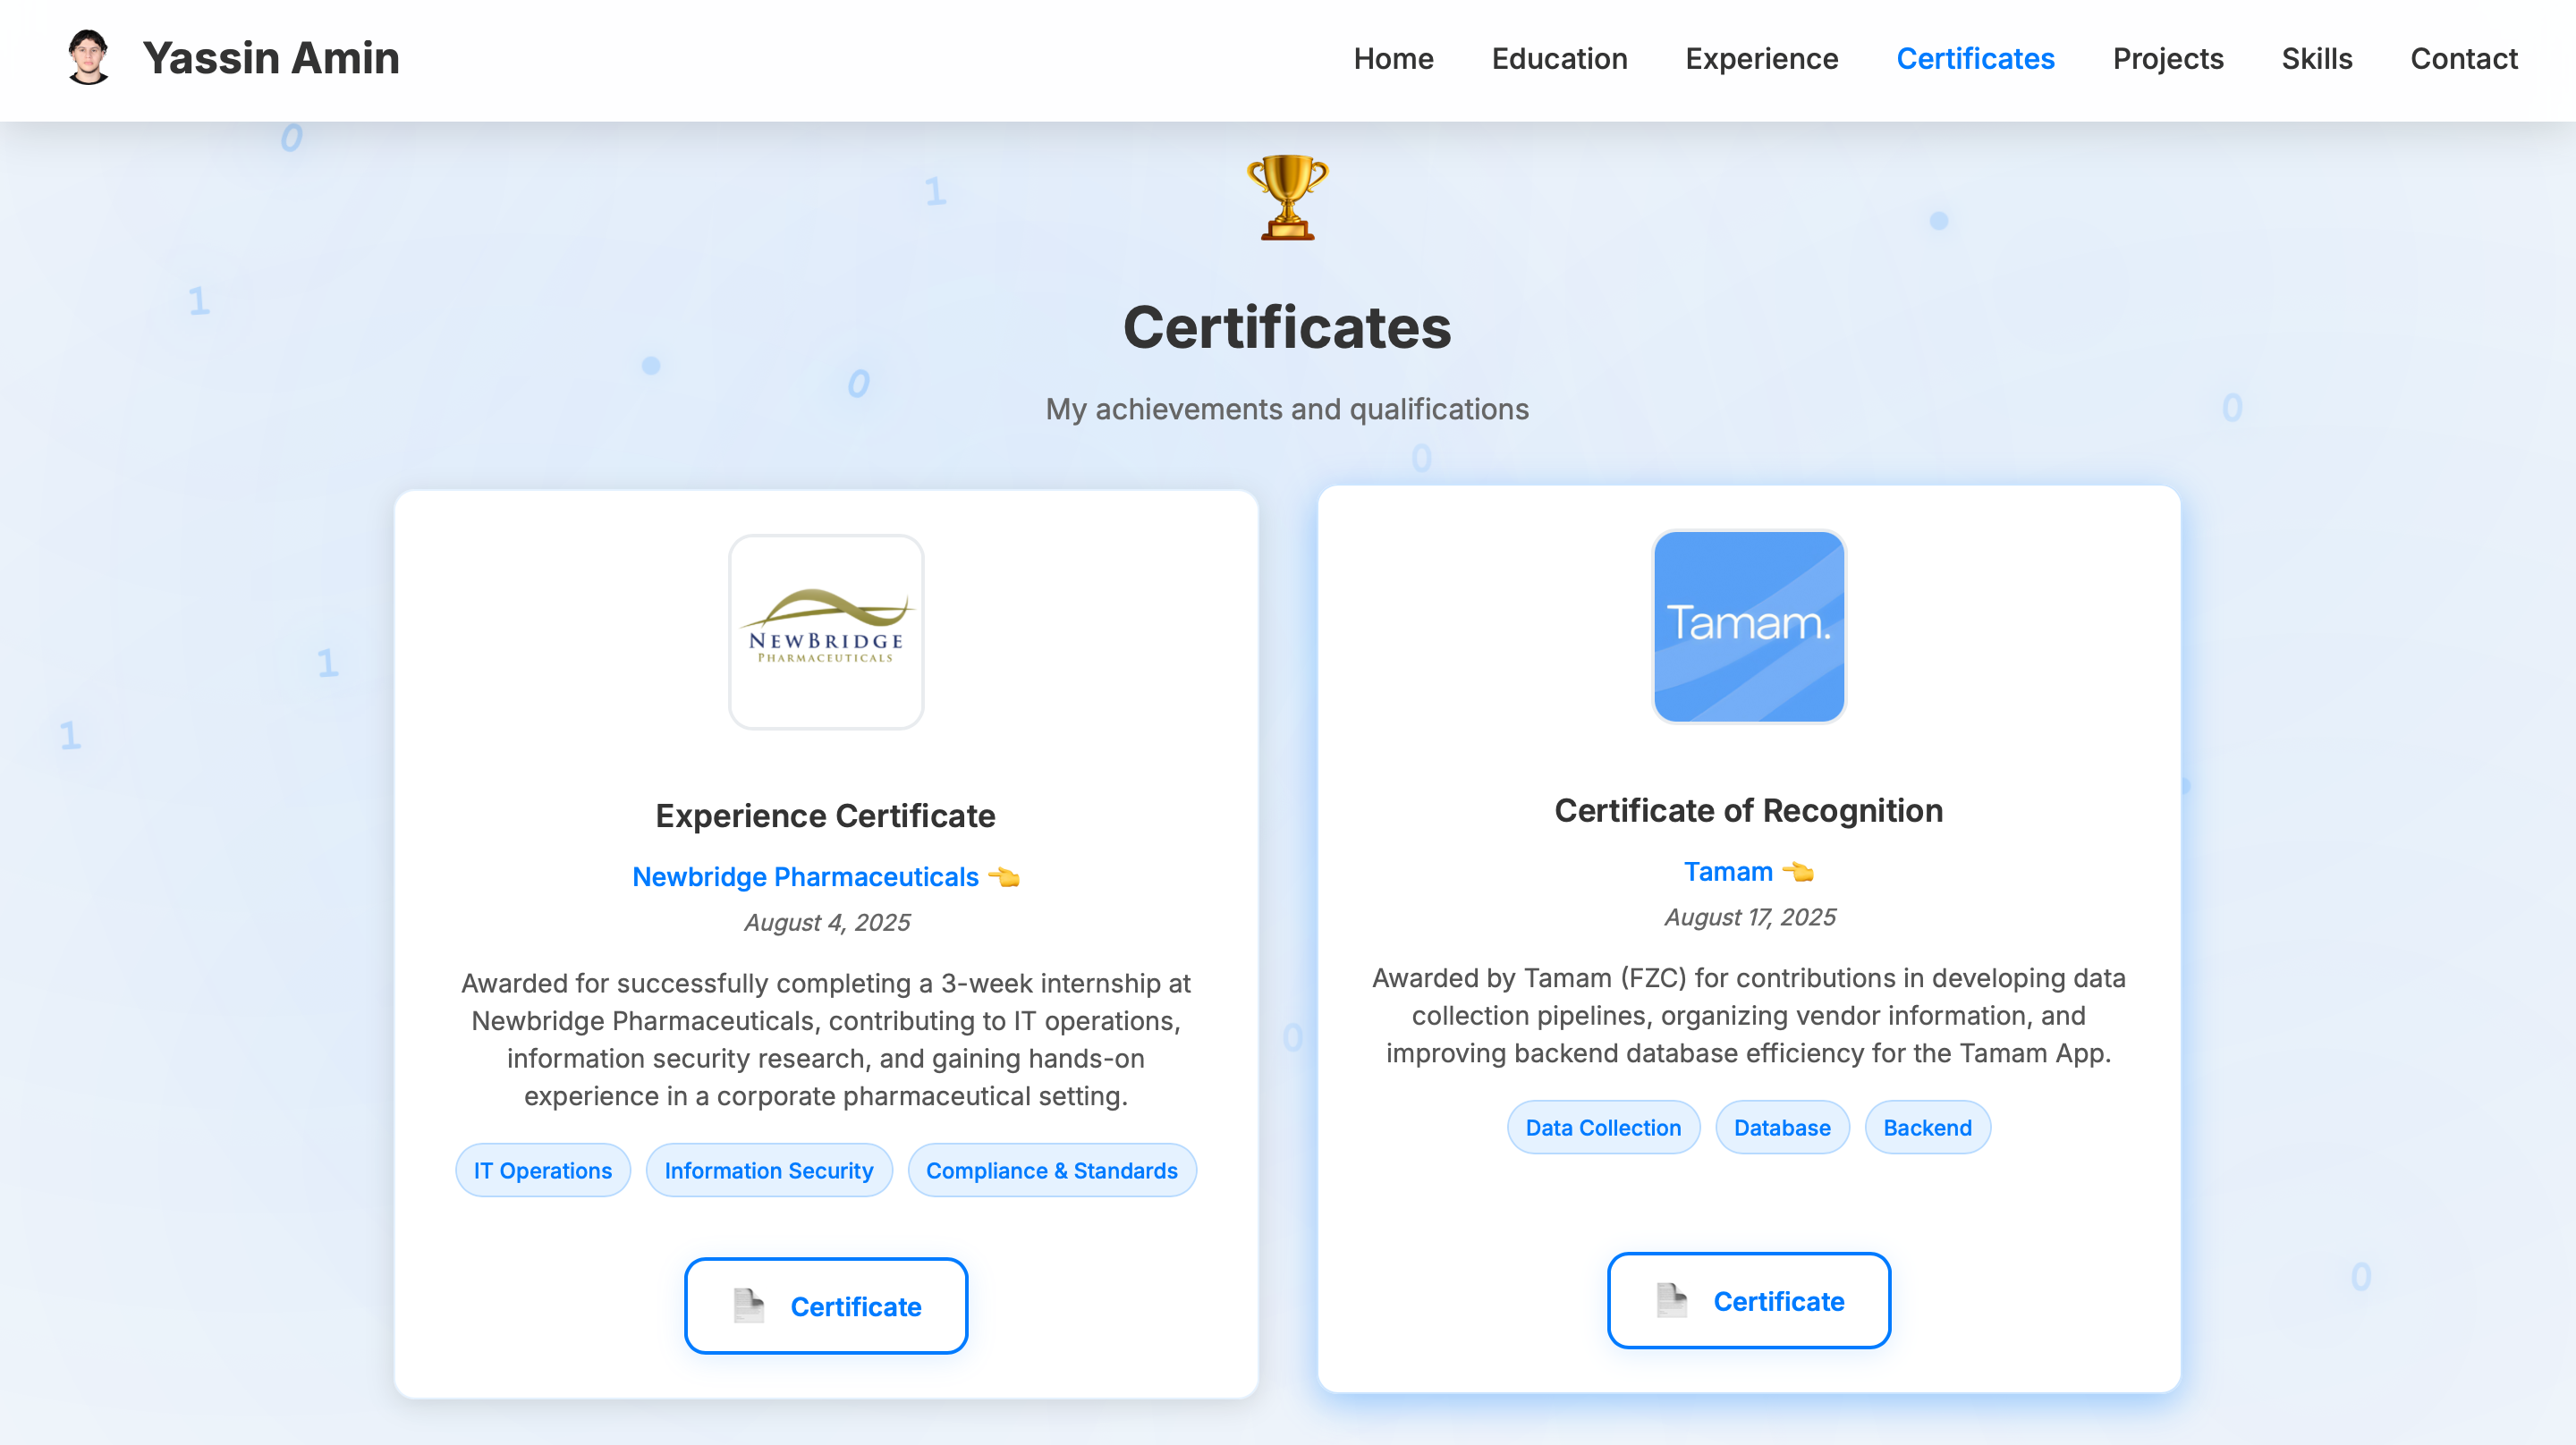Click Yassin Amin's profile avatar
Viewport: 2576px width, 1445px height.
pyautogui.click(x=88, y=58)
